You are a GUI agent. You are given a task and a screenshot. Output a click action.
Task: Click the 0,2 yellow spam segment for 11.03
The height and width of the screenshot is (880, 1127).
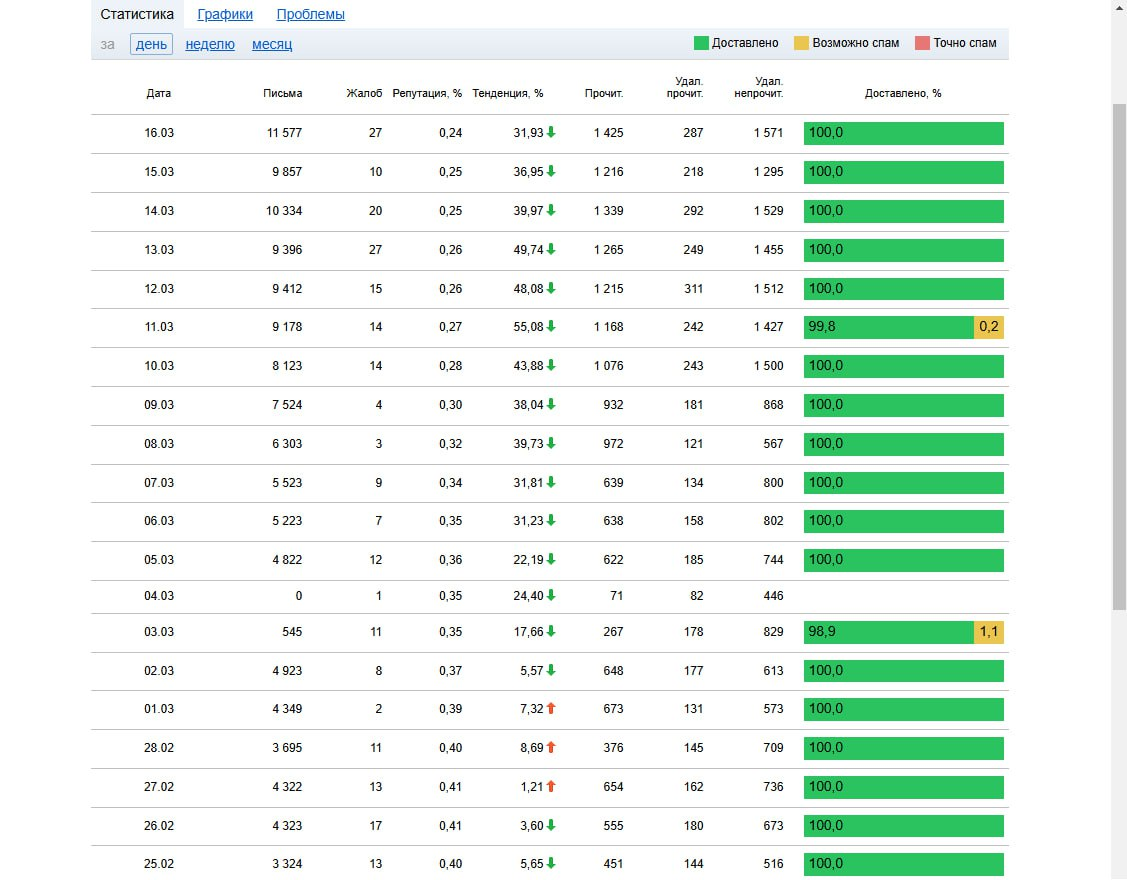pyautogui.click(x=989, y=327)
